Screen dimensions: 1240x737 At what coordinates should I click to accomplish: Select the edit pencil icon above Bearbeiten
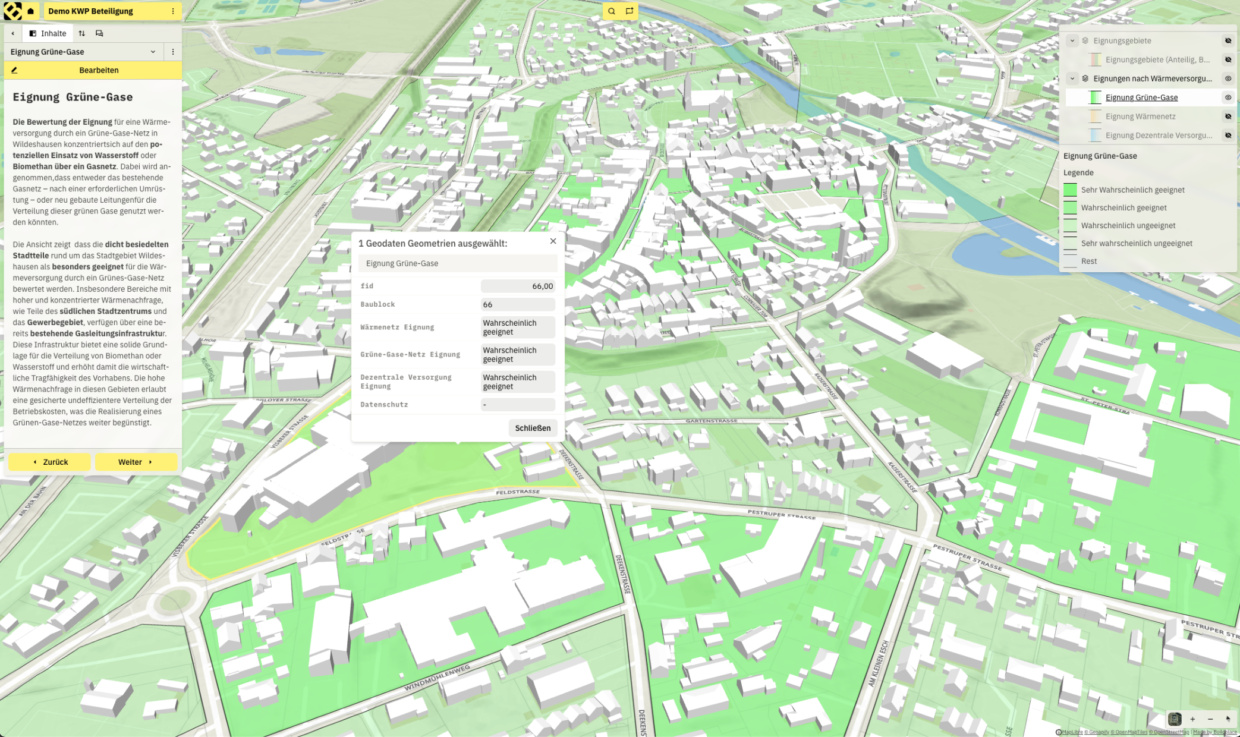pos(14,70)
